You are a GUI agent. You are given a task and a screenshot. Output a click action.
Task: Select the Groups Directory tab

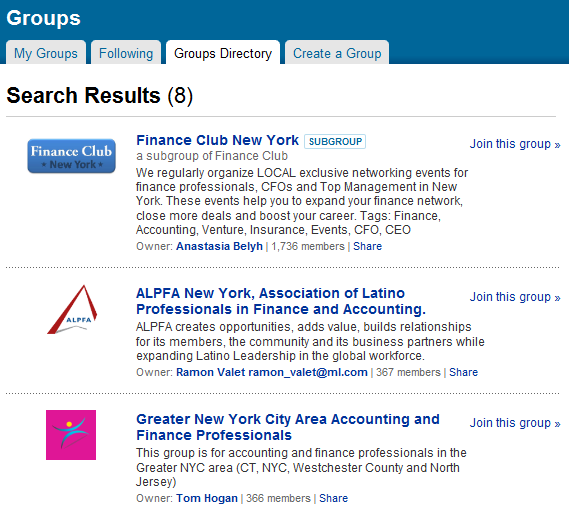pyautogui.click(x=223, y=53)
